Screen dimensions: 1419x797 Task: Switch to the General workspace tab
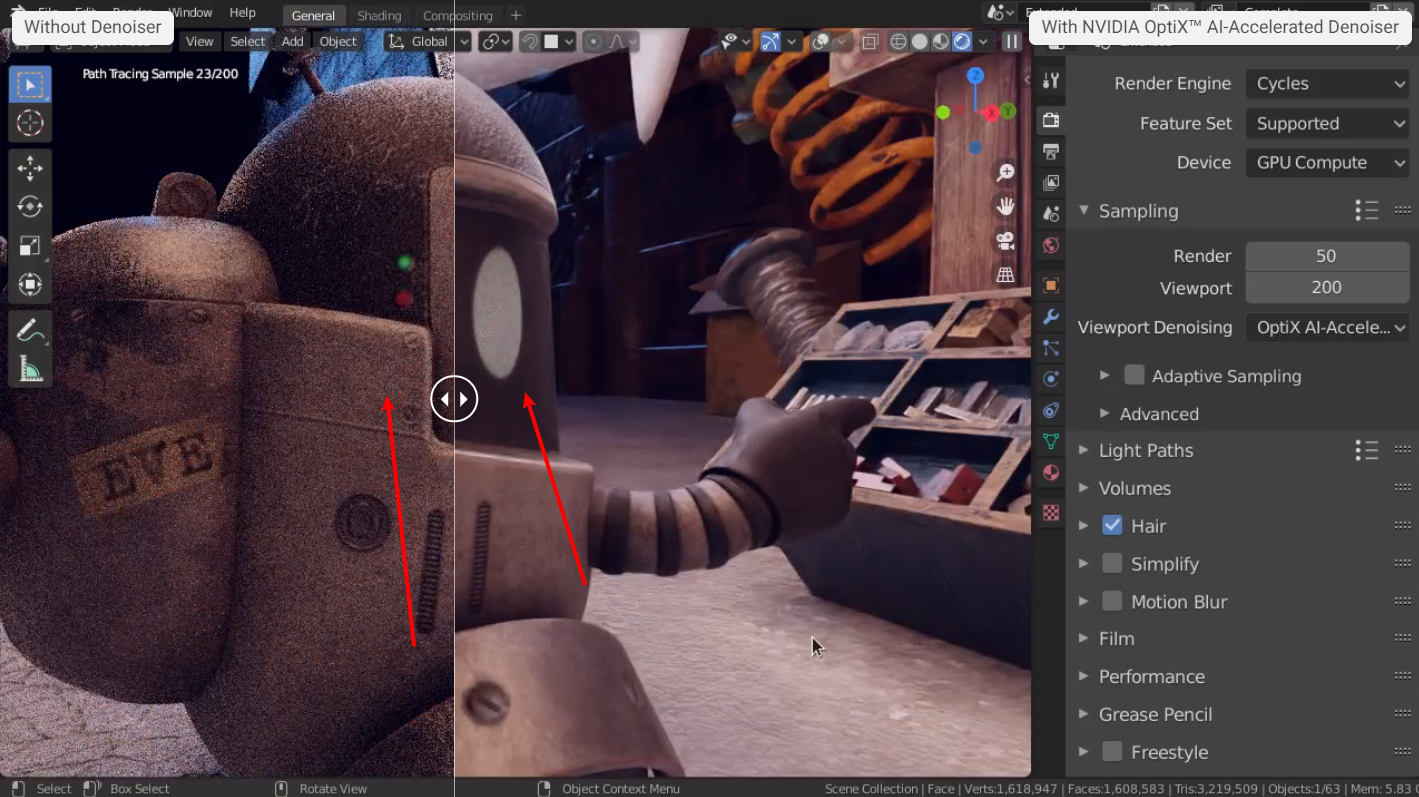pyautogui.click(x=313, y=15)
